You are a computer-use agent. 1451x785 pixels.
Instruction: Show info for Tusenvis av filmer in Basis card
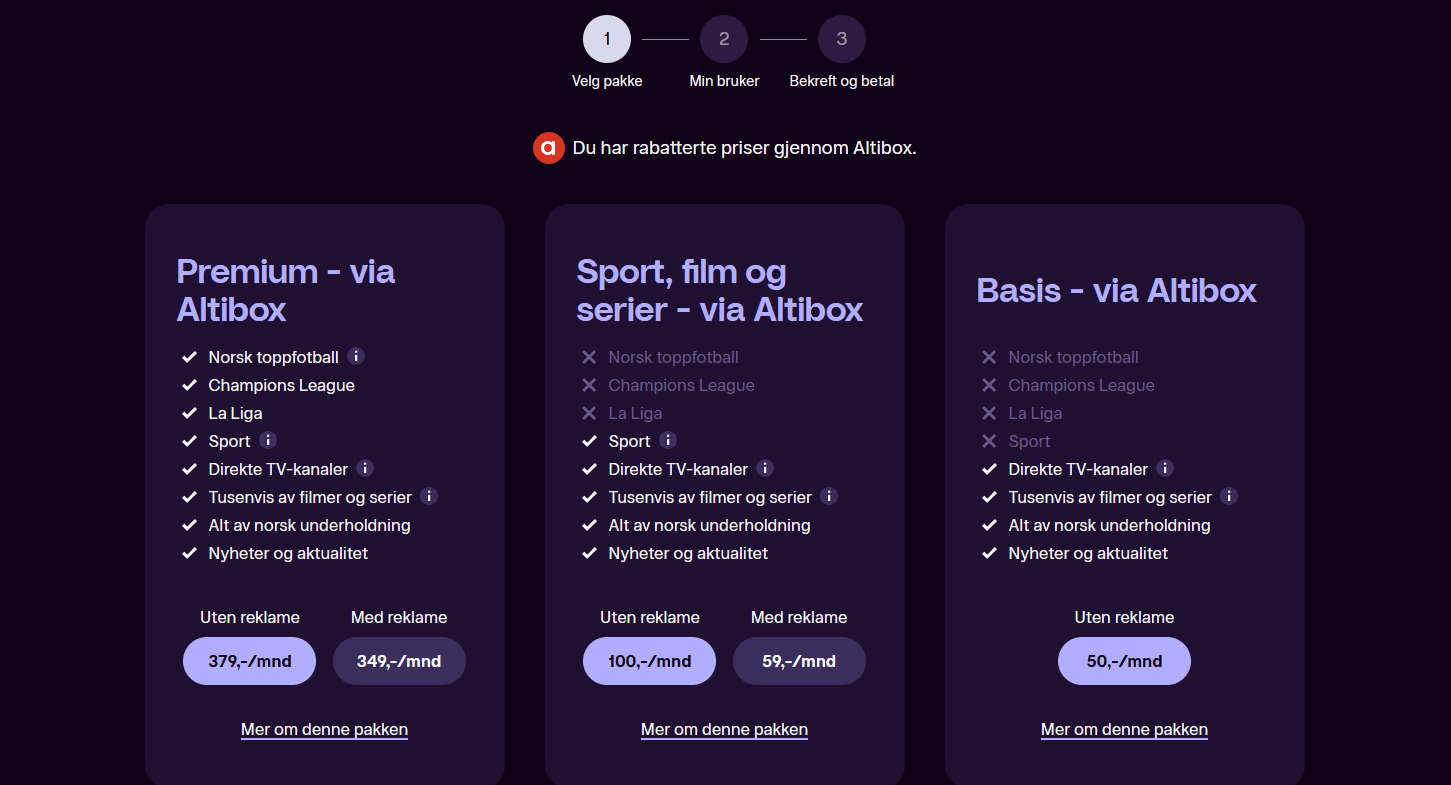tap(1229, 496)
